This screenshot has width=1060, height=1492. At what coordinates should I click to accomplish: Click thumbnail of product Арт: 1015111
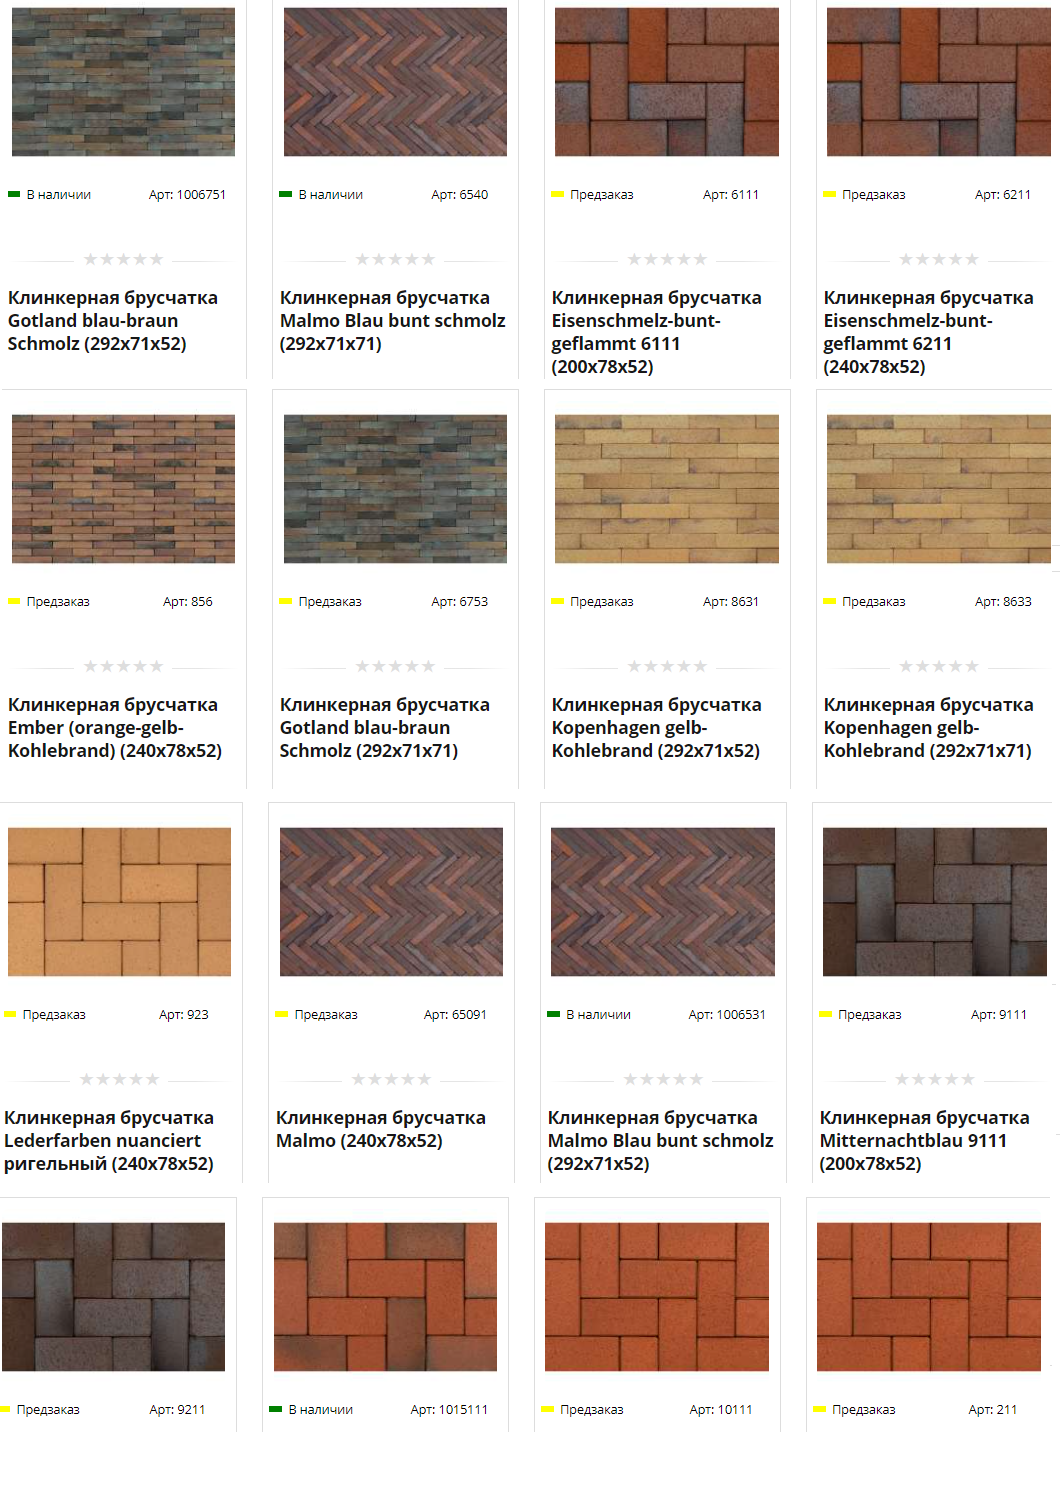tap(385, 1297)
